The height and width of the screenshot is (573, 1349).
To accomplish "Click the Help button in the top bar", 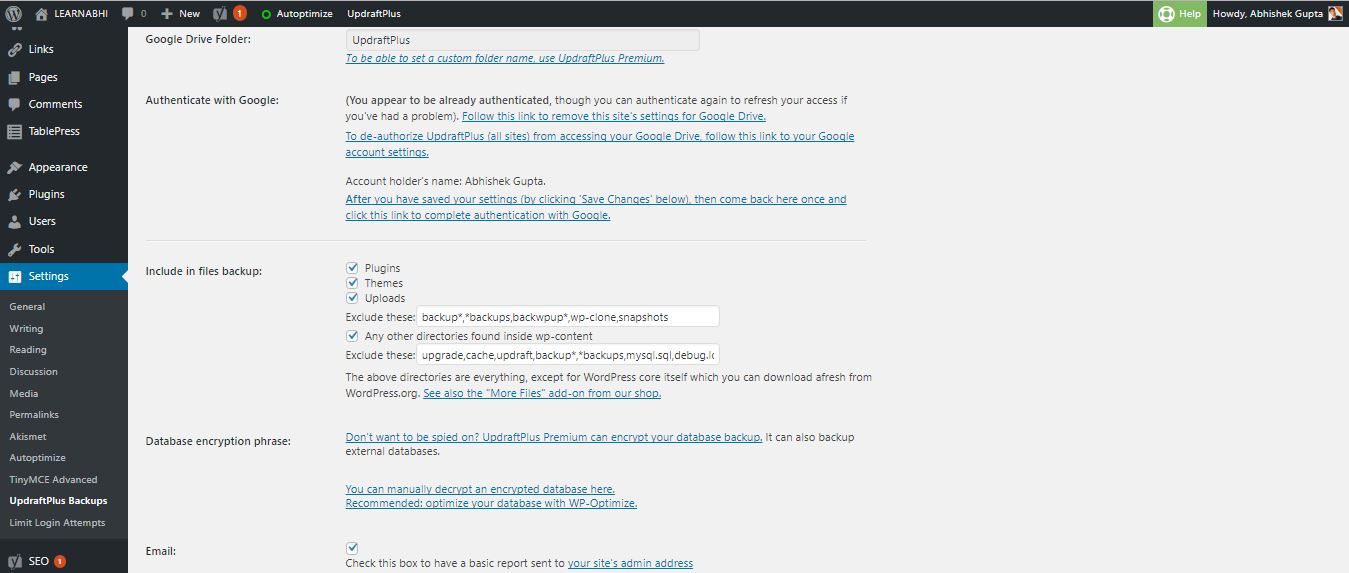I will [1180, 14].
